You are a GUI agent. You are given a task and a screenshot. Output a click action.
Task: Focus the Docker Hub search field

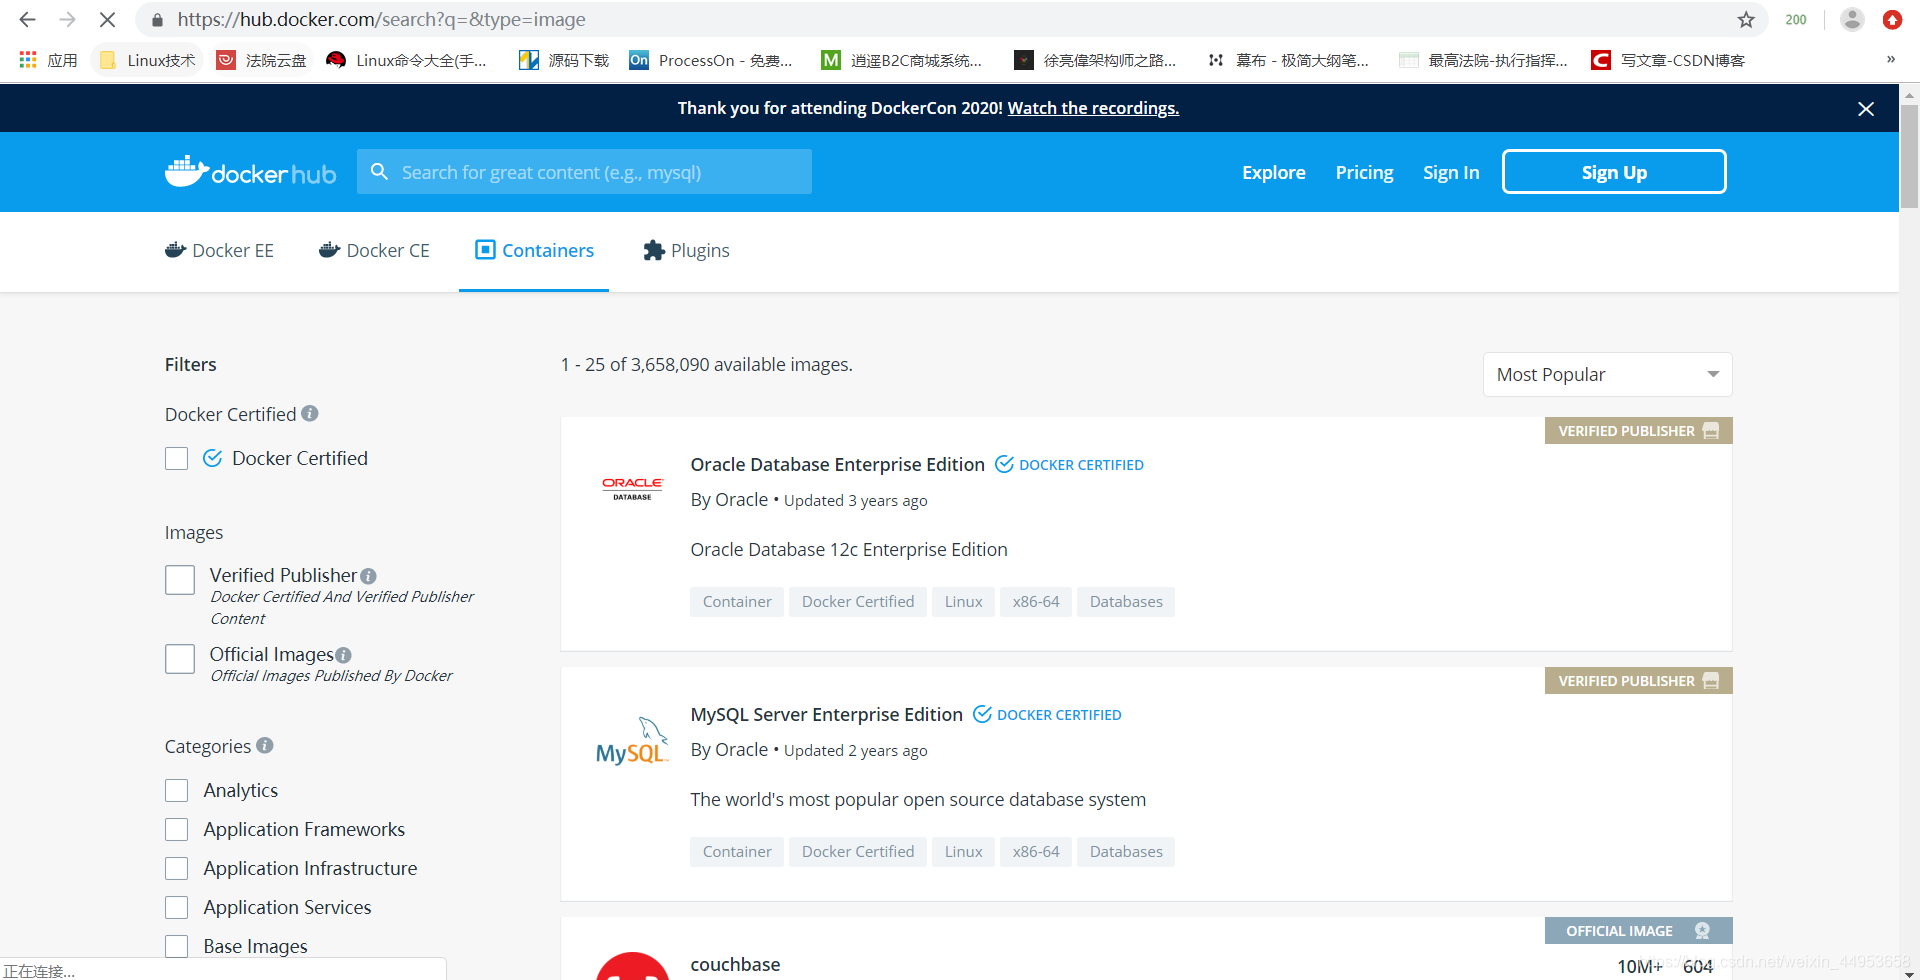click(x=584, y=172)
